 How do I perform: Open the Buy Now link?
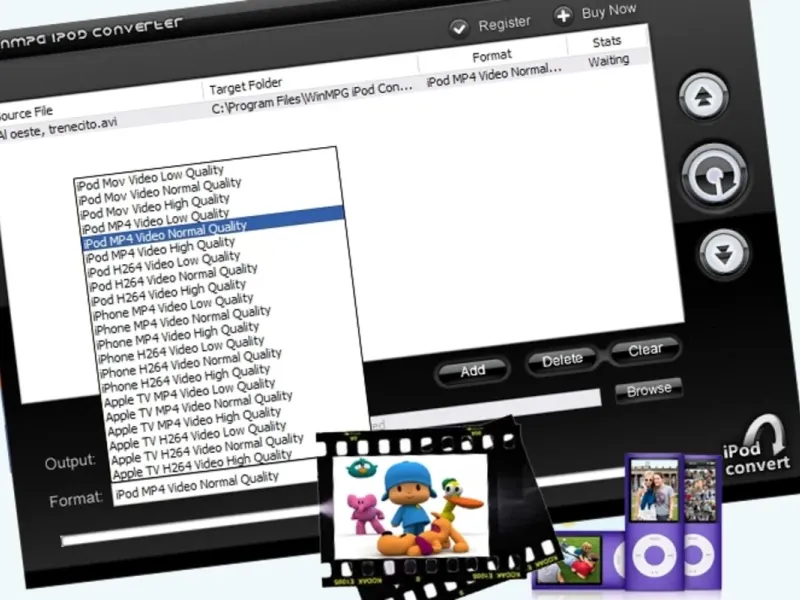pos(609,11)
